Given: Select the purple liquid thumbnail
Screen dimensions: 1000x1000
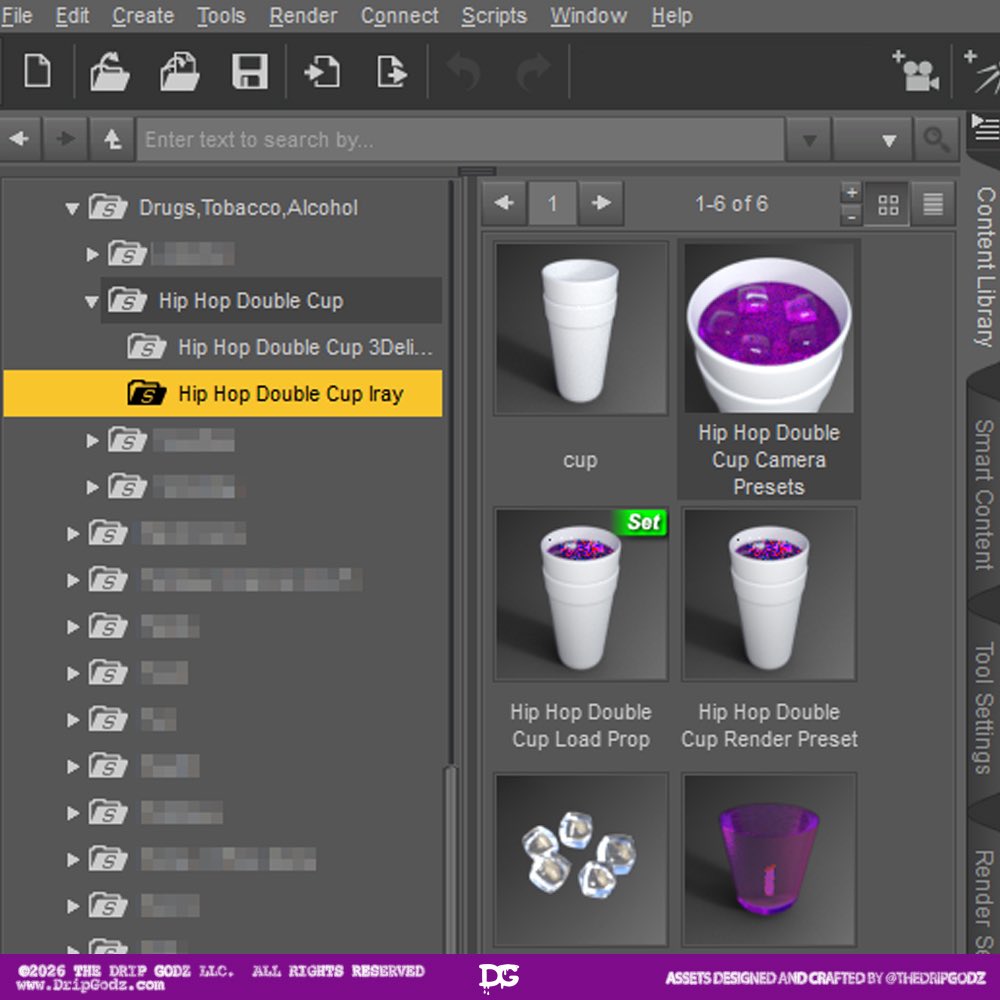Looking at the screenshot, I should [768, 860].
